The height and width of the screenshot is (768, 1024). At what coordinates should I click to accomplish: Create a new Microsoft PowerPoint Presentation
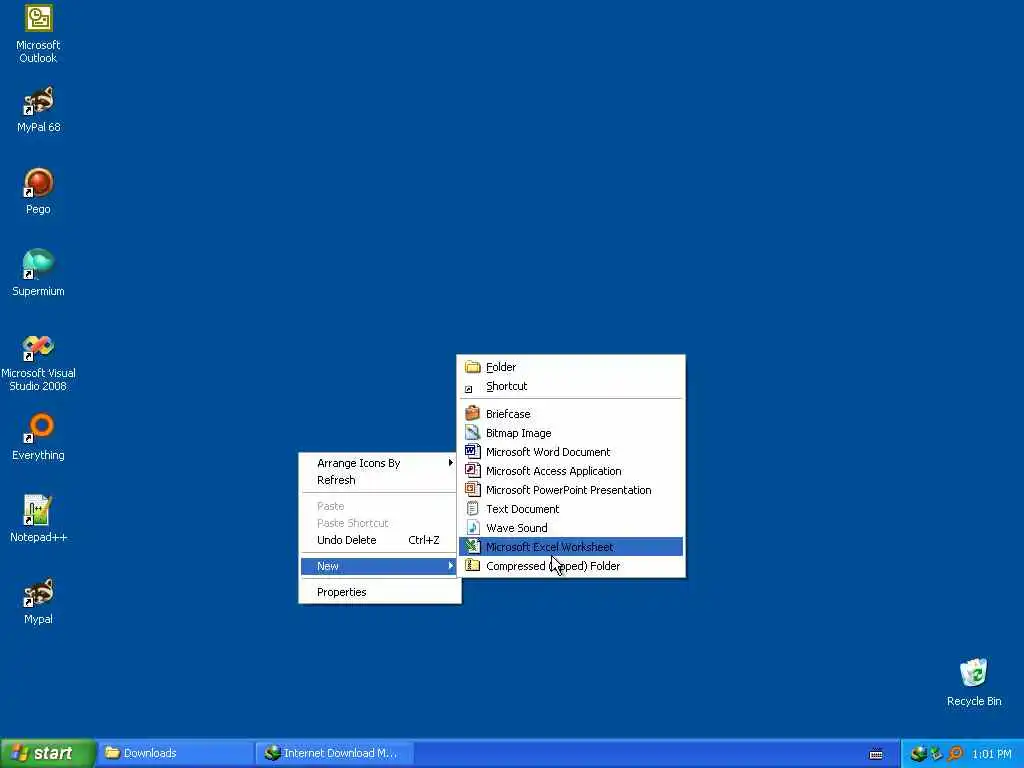click(571, 490)
